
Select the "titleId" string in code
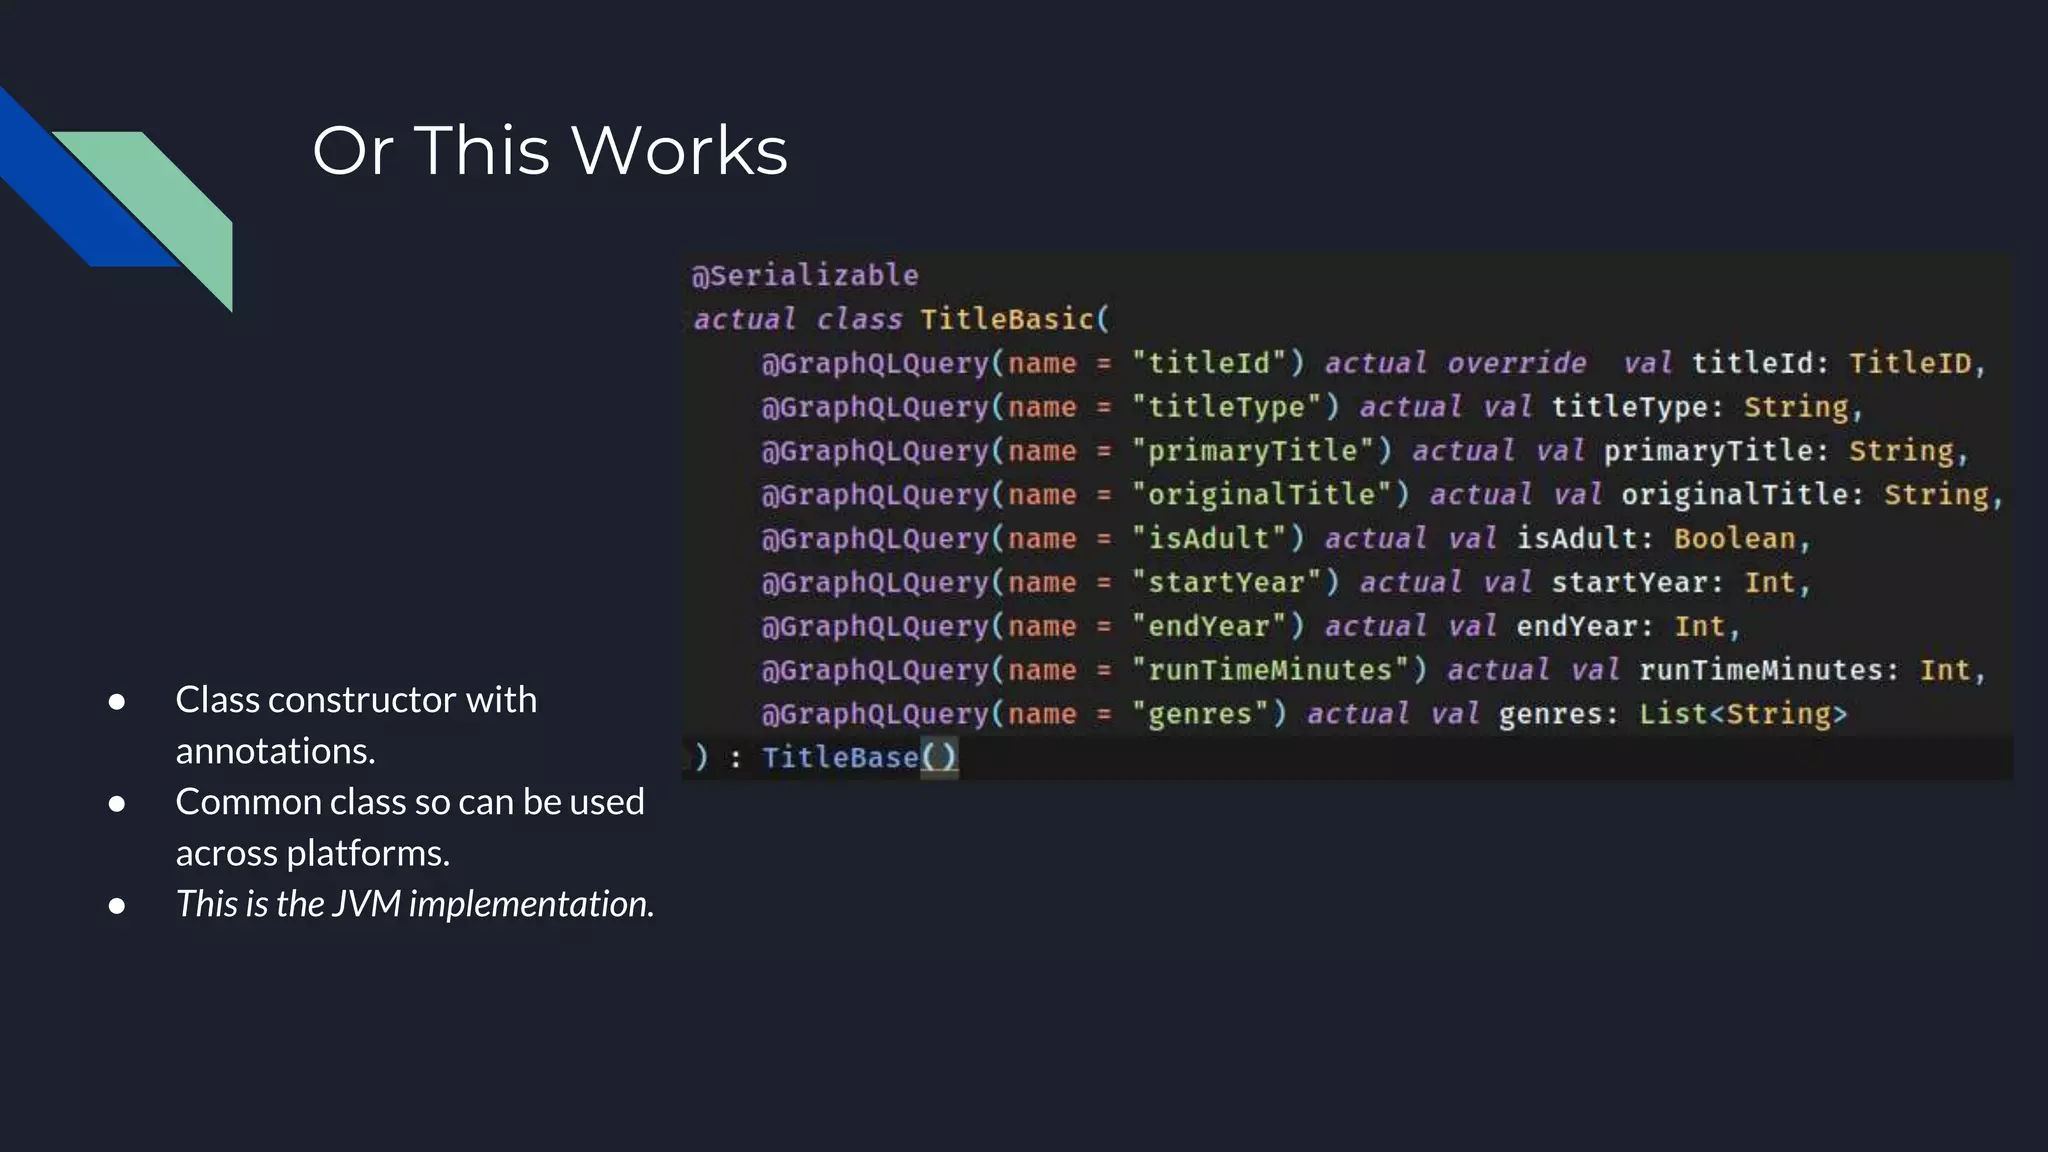[1209, 362]
